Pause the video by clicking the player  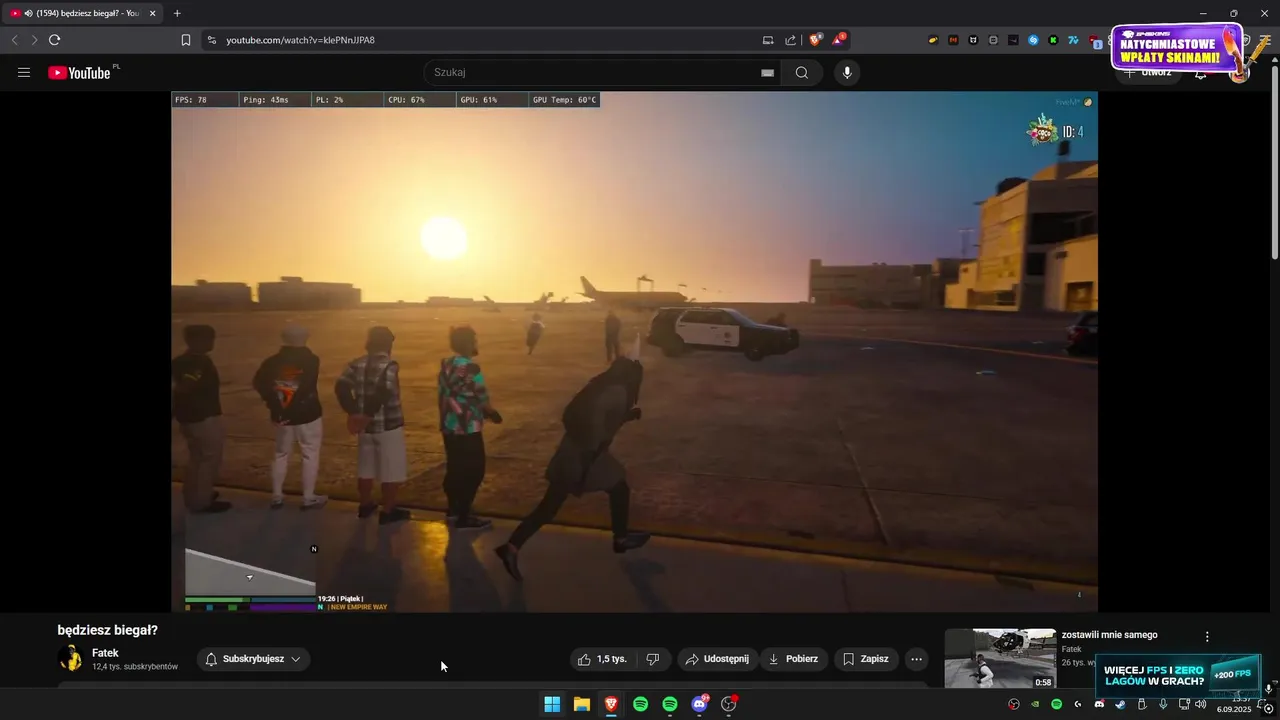coord(634,352)
